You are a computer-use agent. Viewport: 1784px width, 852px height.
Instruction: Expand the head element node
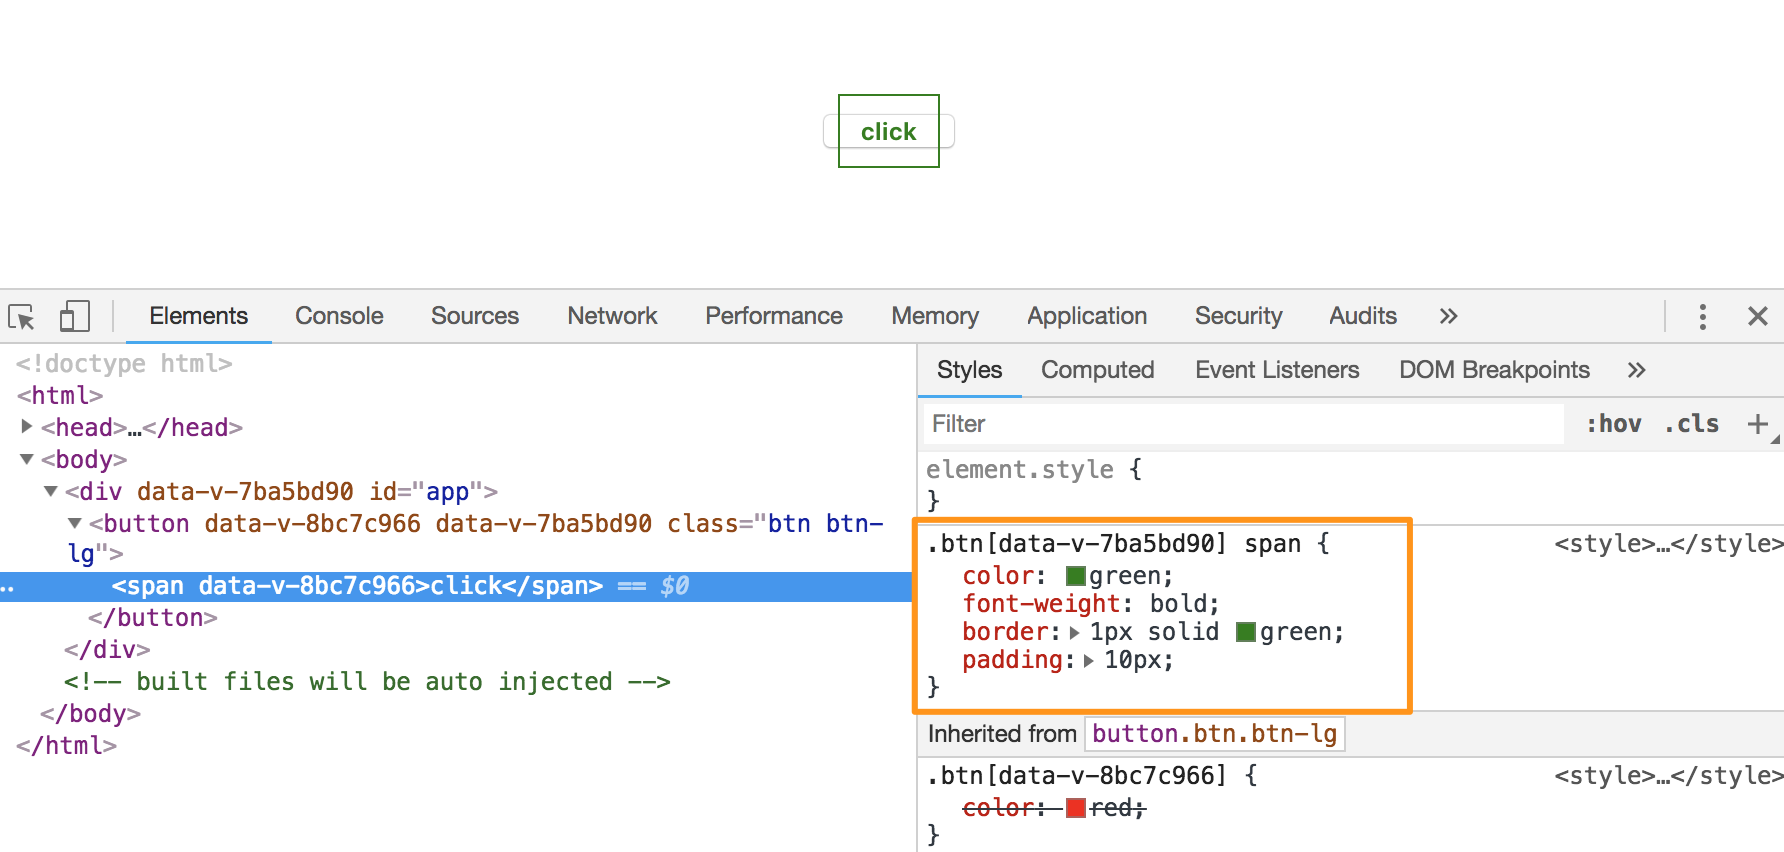tap(27, 427)
